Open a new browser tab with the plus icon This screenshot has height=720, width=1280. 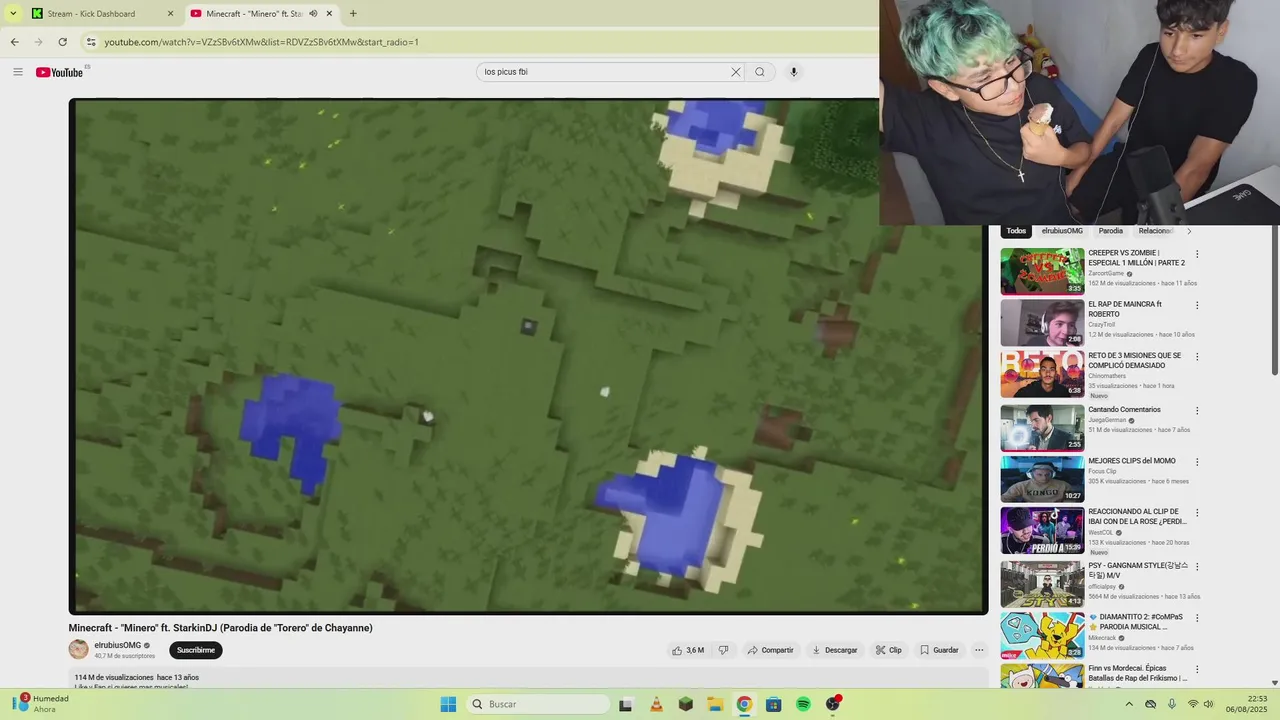353,14
